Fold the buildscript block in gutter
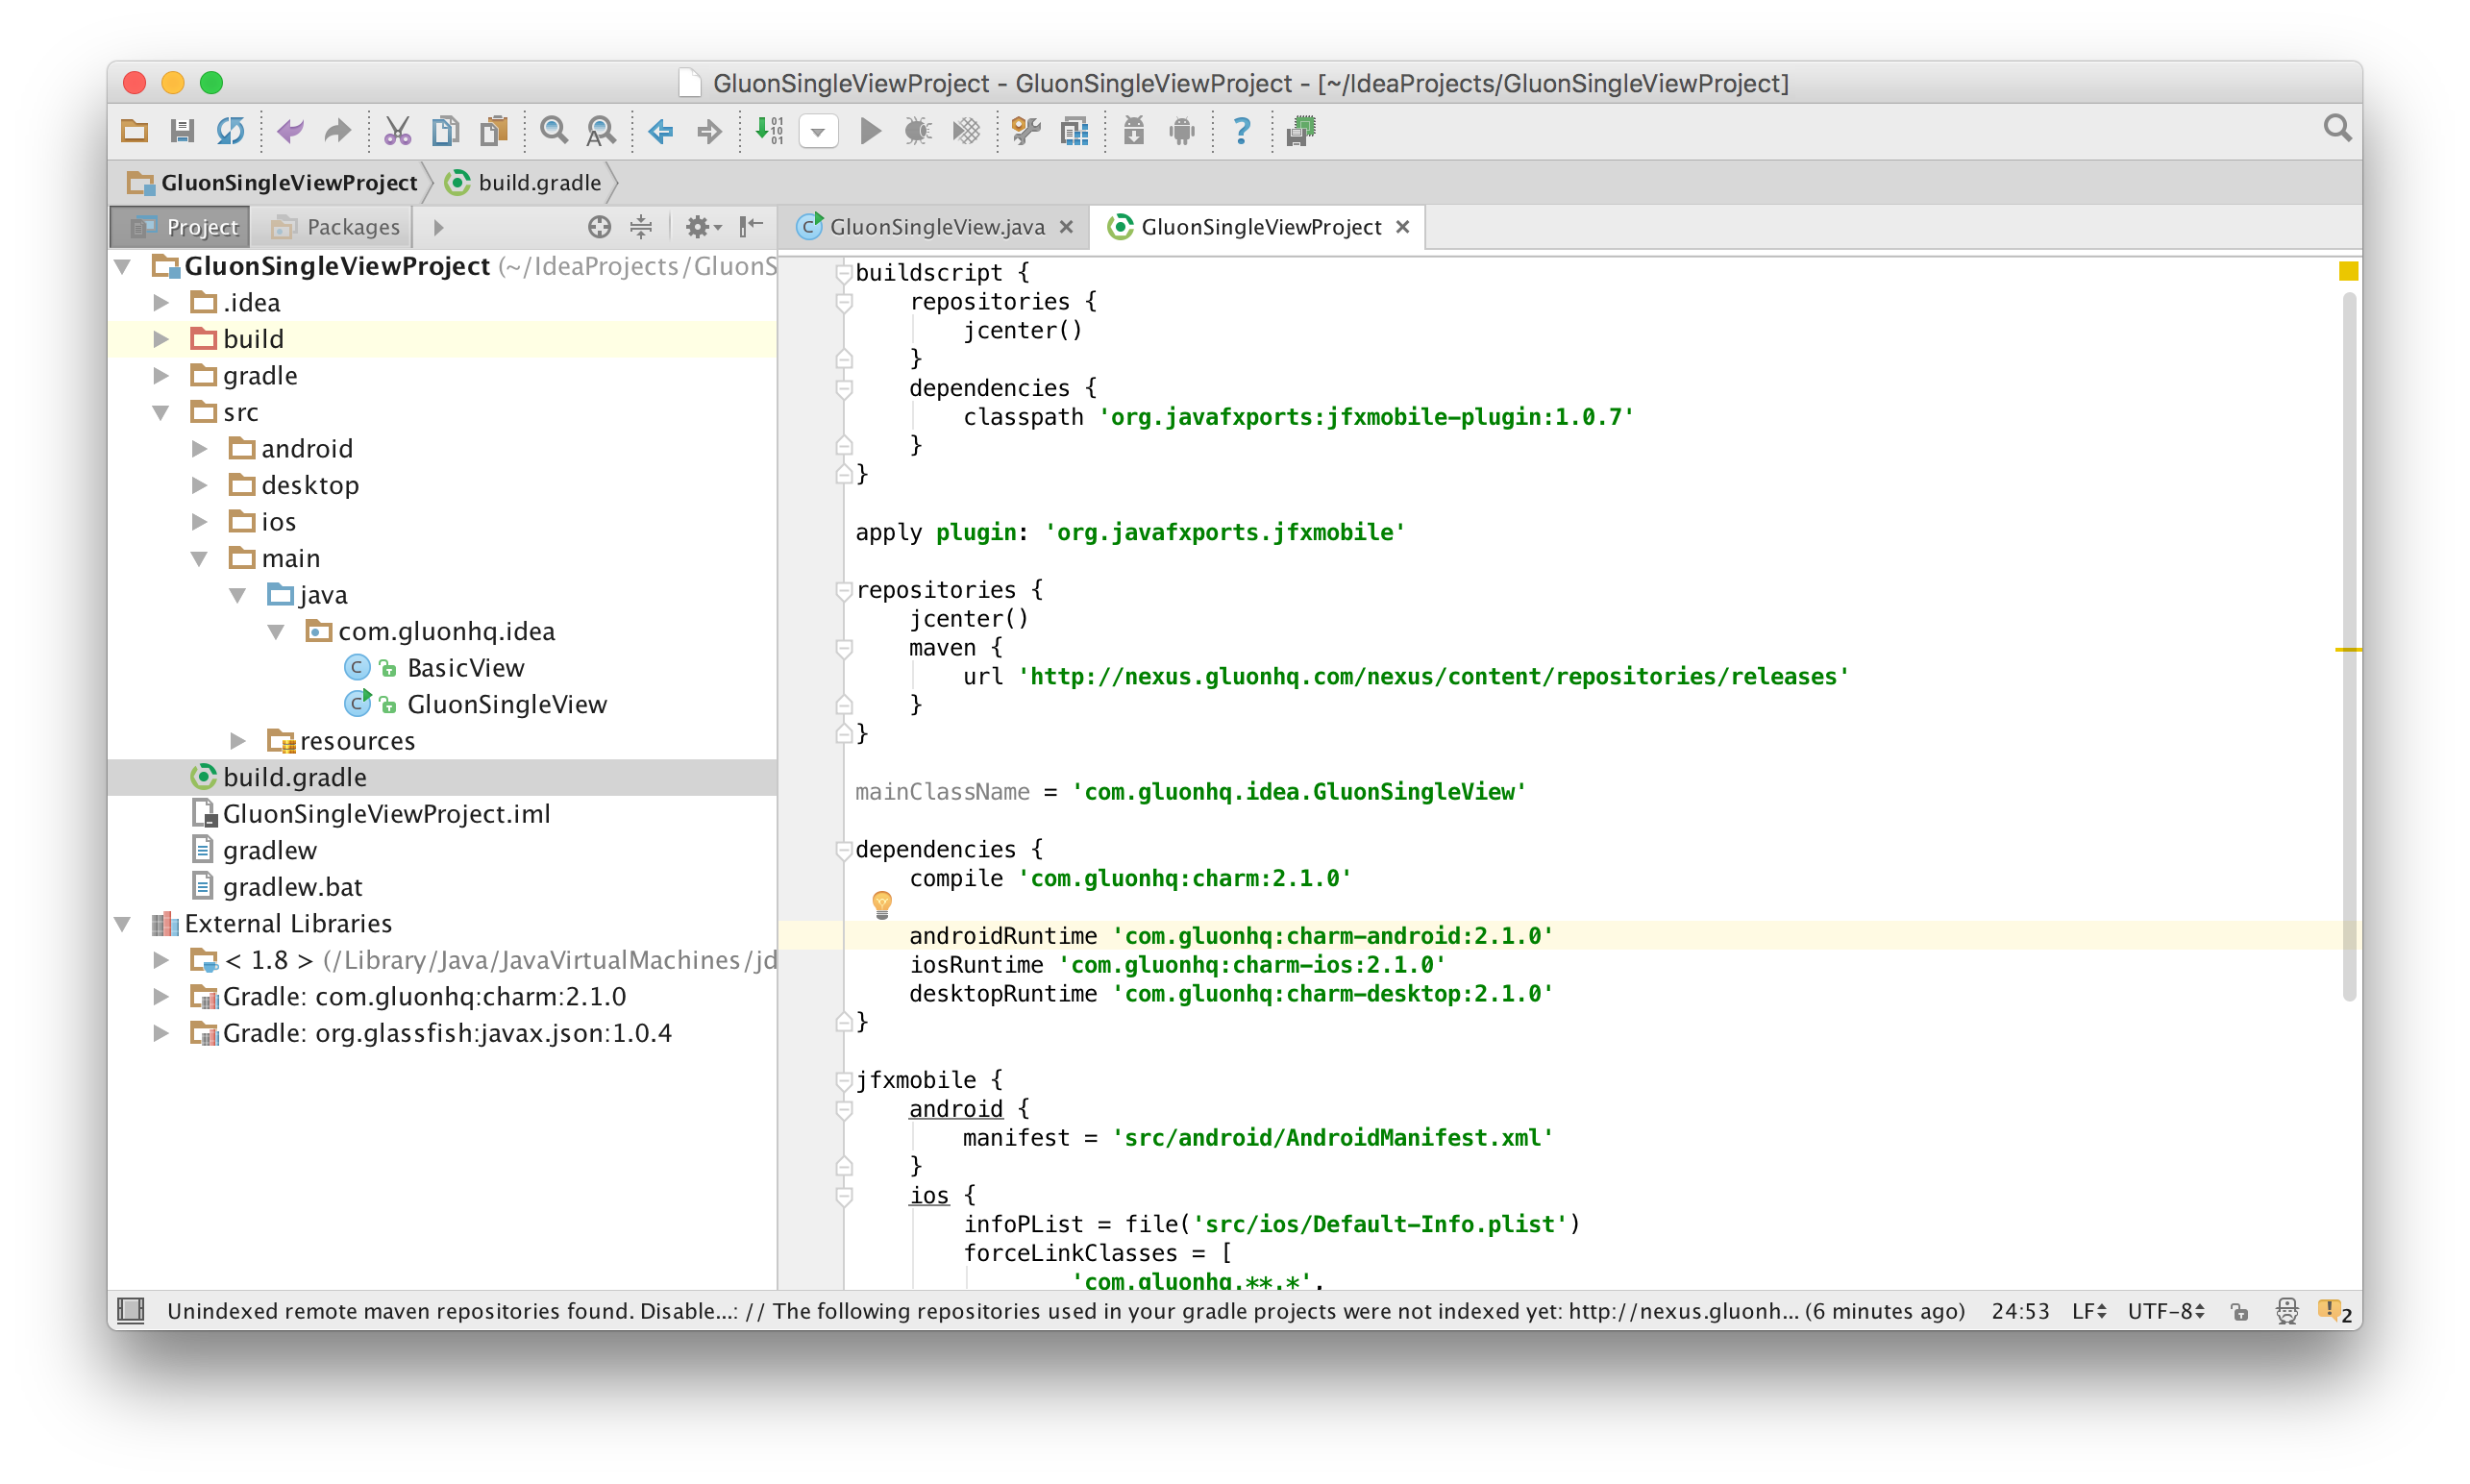 [843, 272]
